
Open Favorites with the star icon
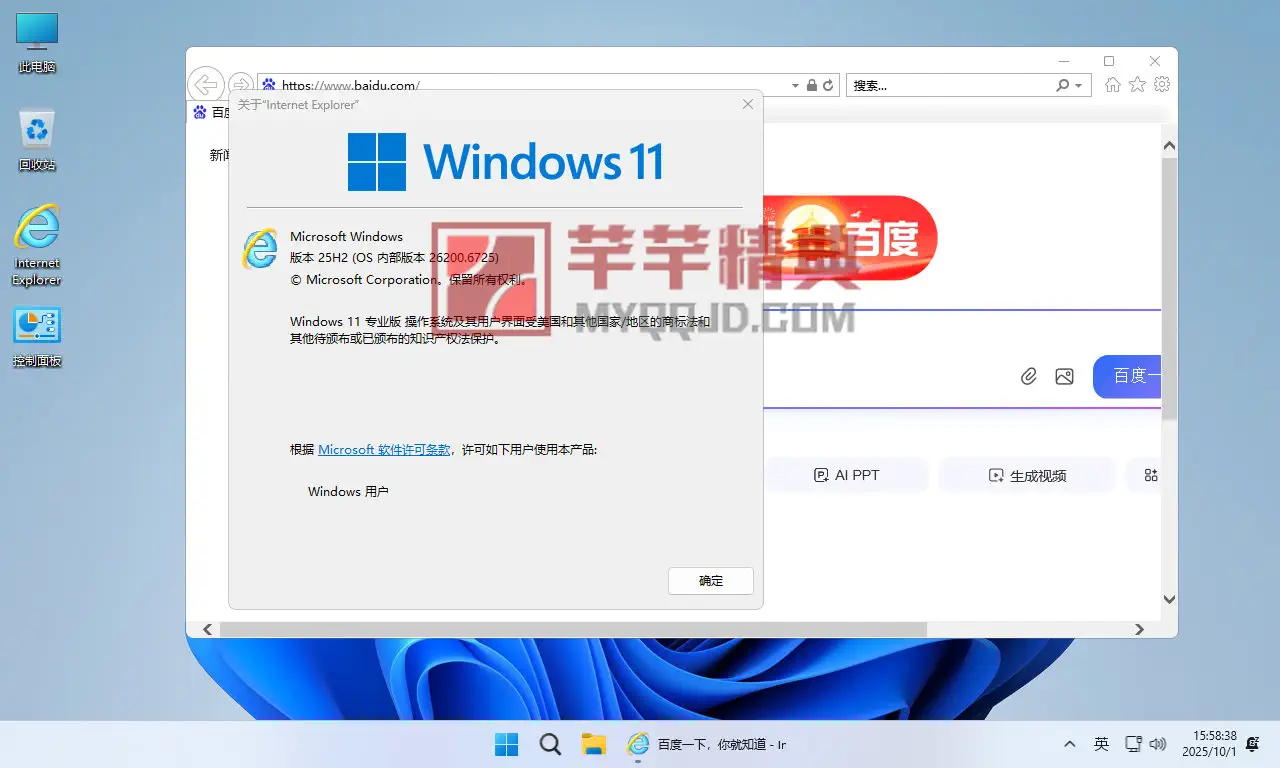coord(1137,85)
